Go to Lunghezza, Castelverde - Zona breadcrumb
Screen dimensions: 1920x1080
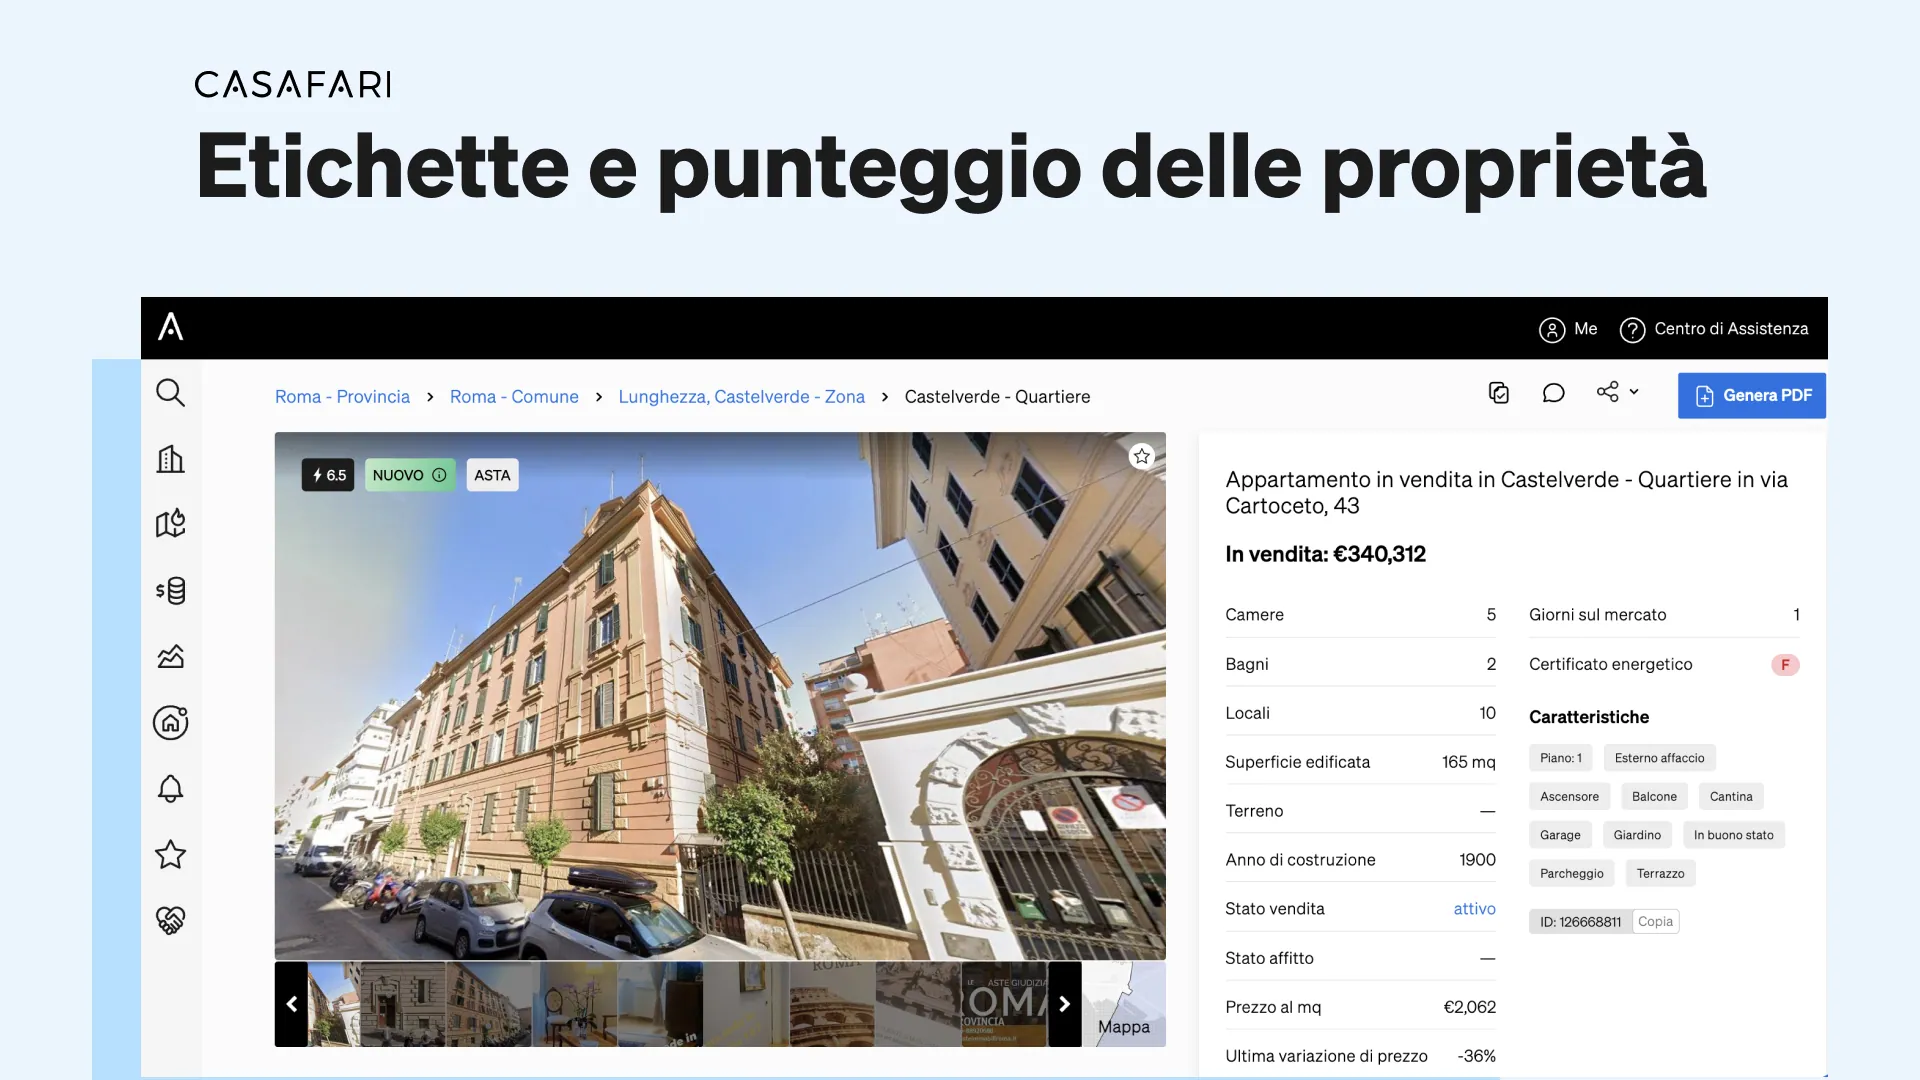tap(741, 397)
